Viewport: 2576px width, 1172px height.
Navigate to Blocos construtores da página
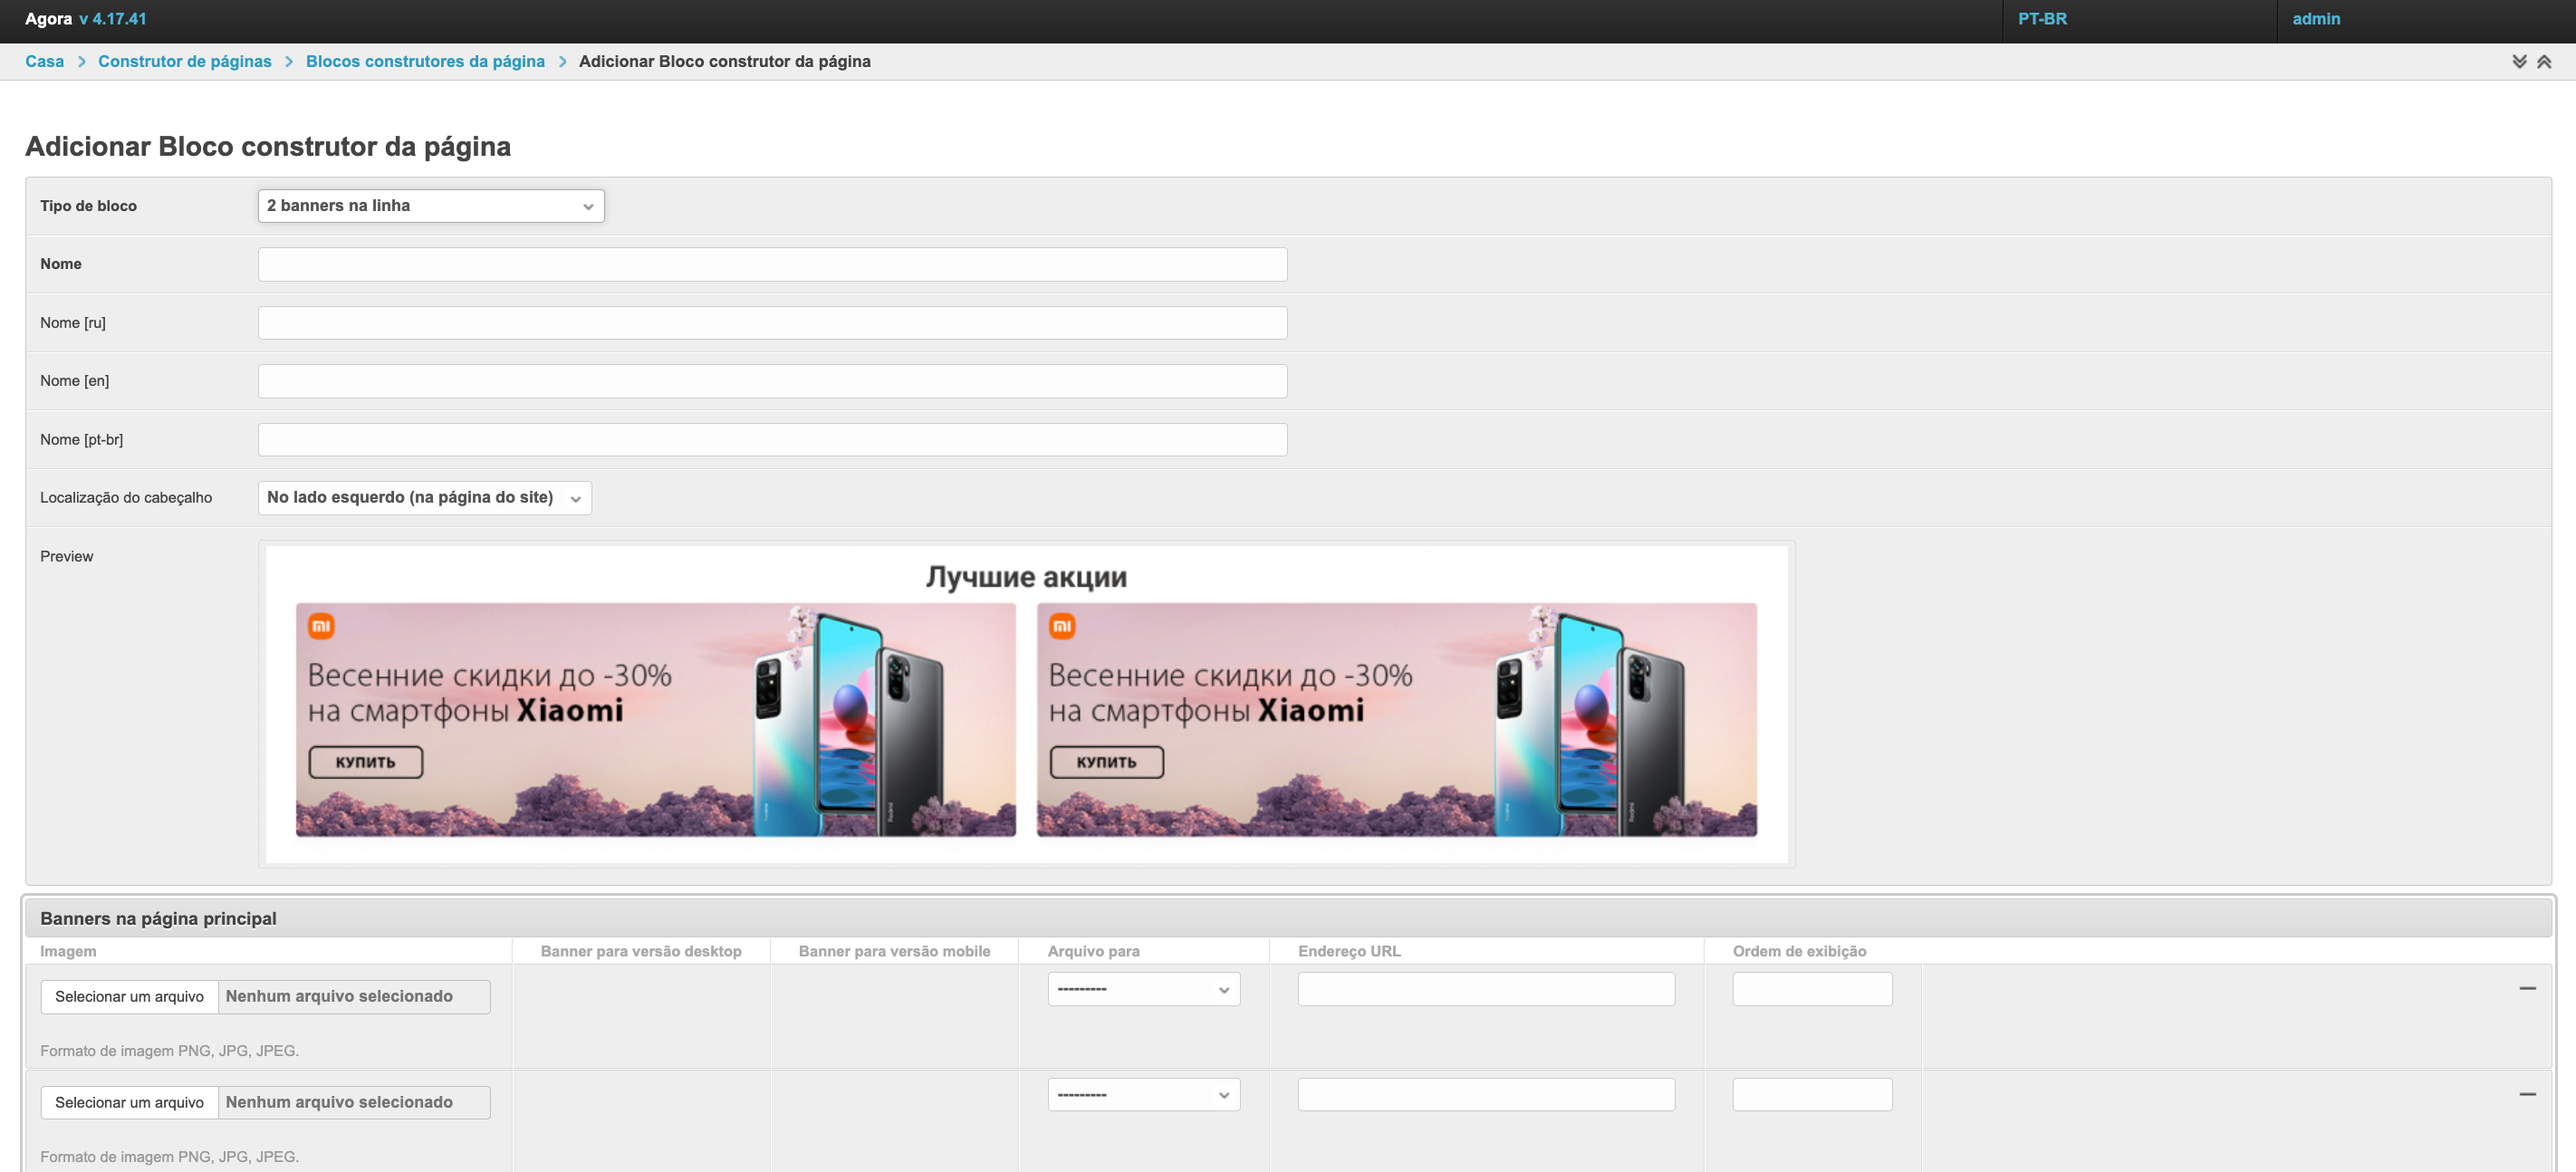pyautogui.click(x=425, y=62)
